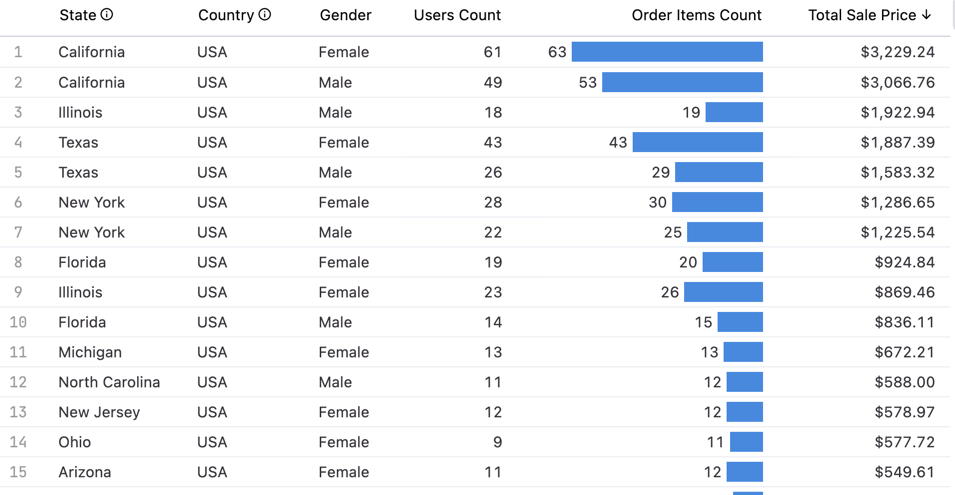Sort by the Users Count column header

[457, 15]
